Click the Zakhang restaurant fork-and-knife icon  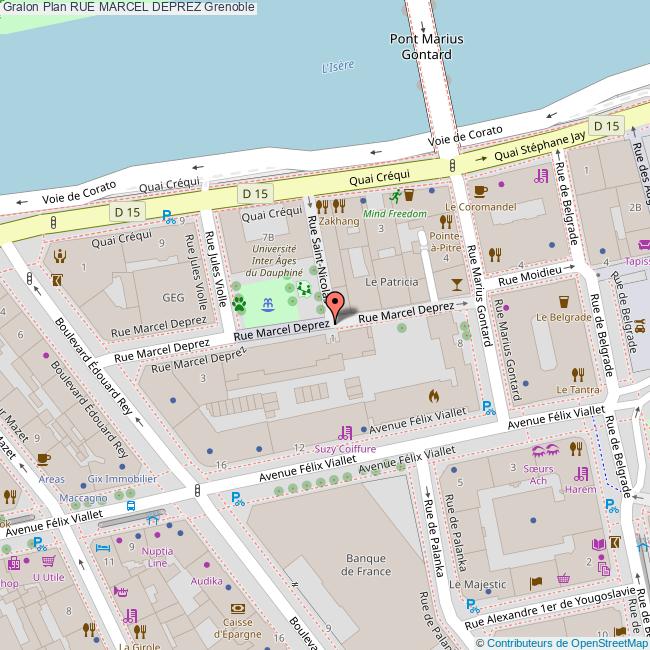339,204
